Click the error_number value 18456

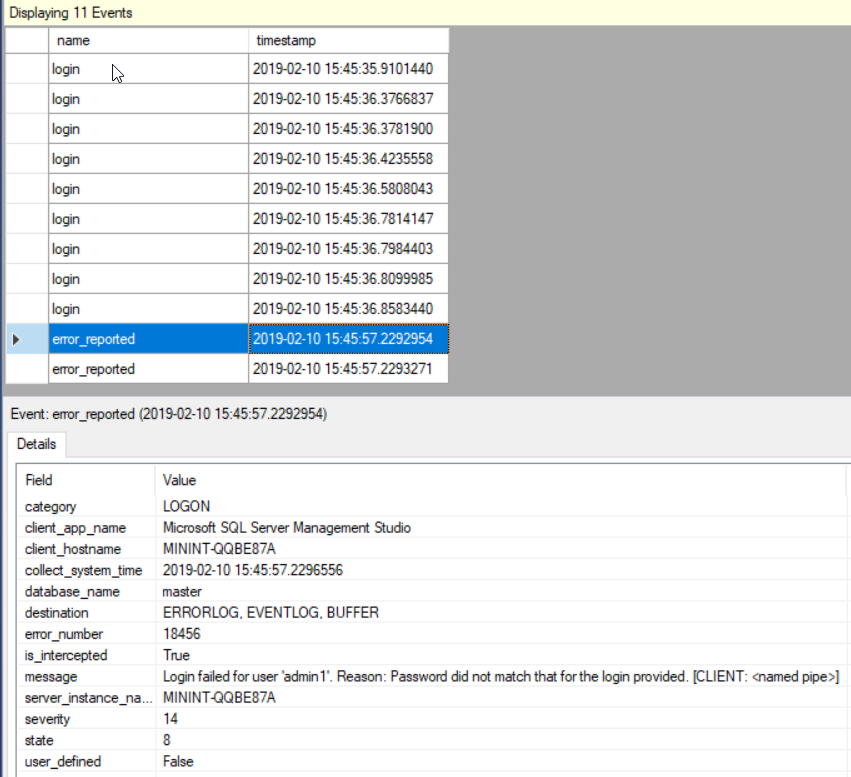coord(182,635)
